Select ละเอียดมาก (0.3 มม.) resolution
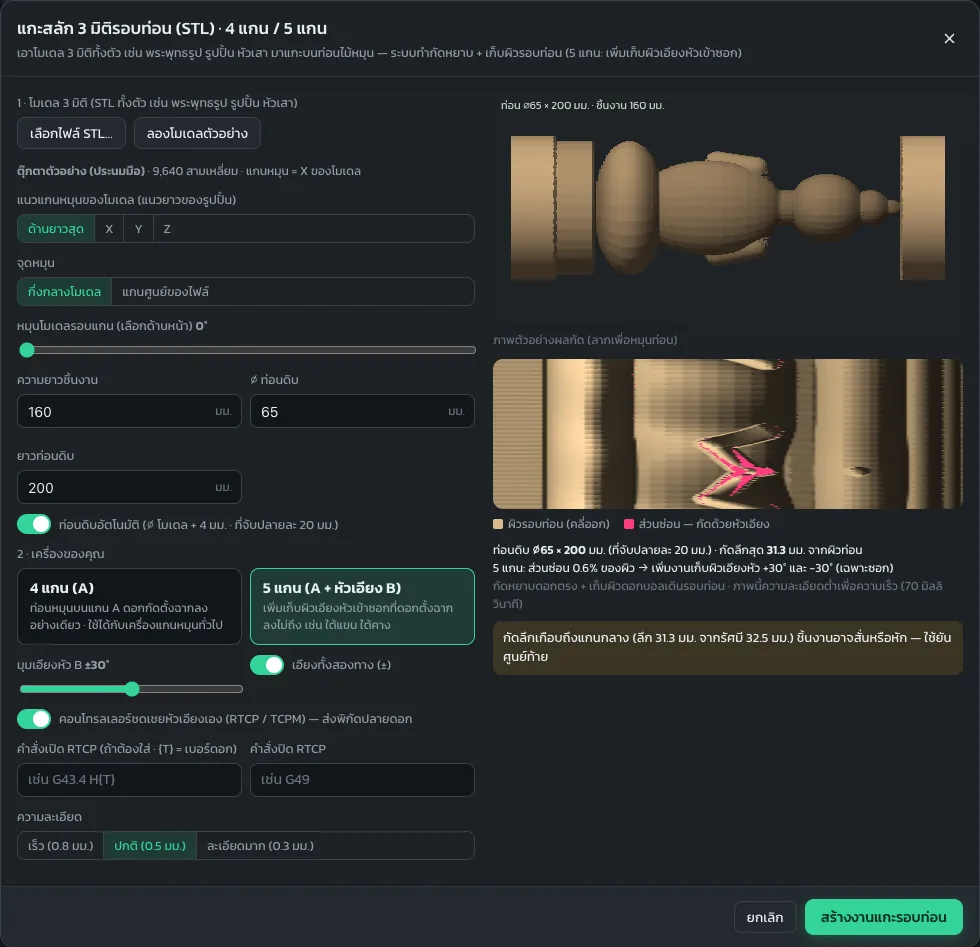 click(260, 846)
